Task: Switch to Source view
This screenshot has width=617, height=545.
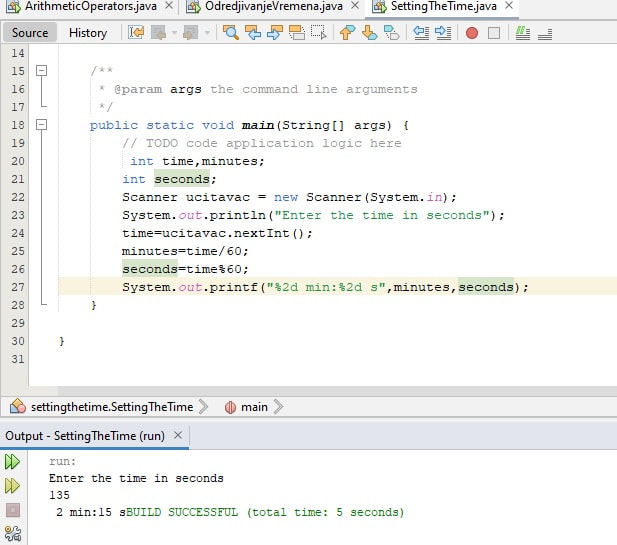Action: point(30,33)
